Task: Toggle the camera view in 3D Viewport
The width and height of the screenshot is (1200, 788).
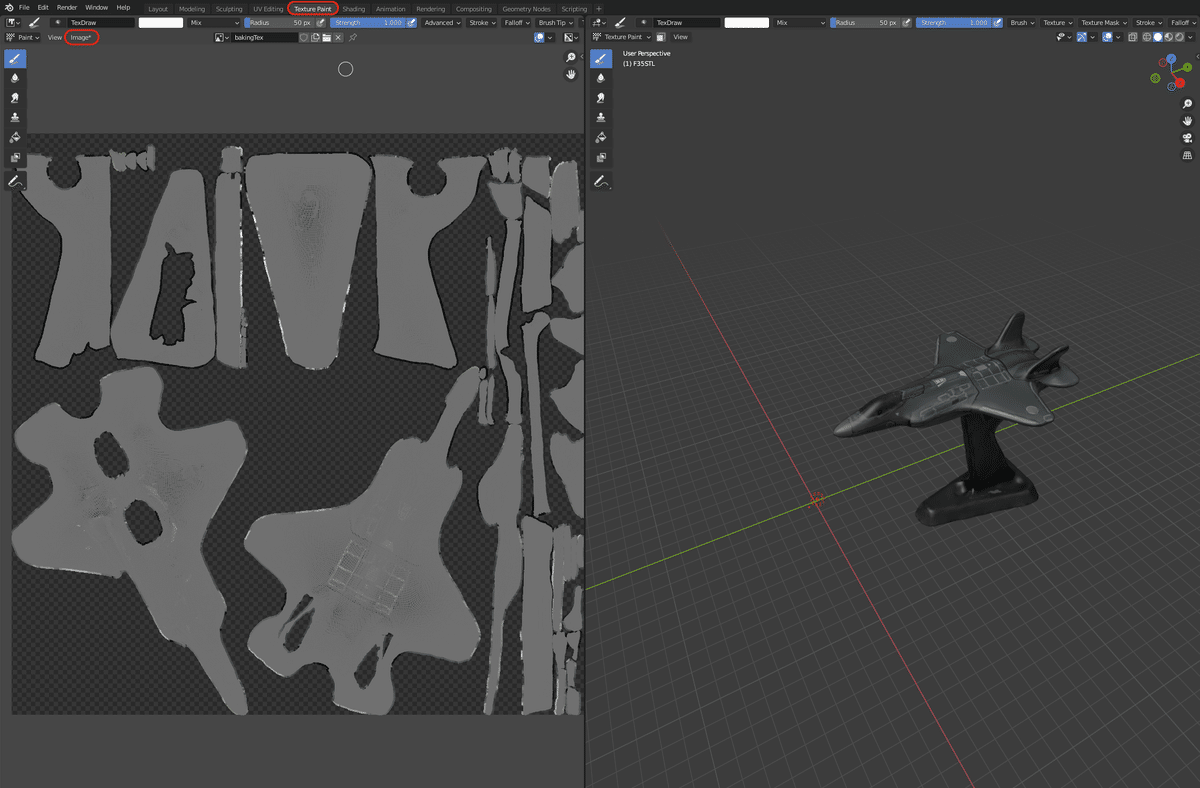Action: [x=1187, y=138]
